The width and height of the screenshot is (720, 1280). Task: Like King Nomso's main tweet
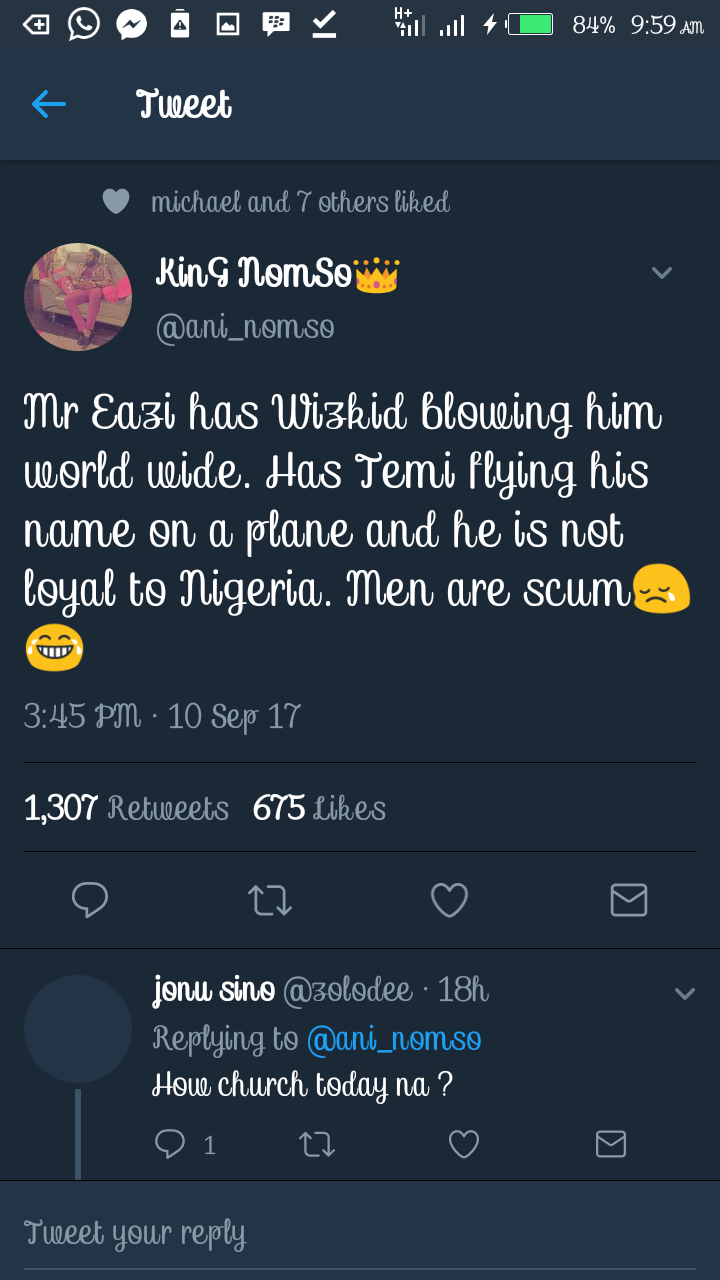(x=449, y=900)
